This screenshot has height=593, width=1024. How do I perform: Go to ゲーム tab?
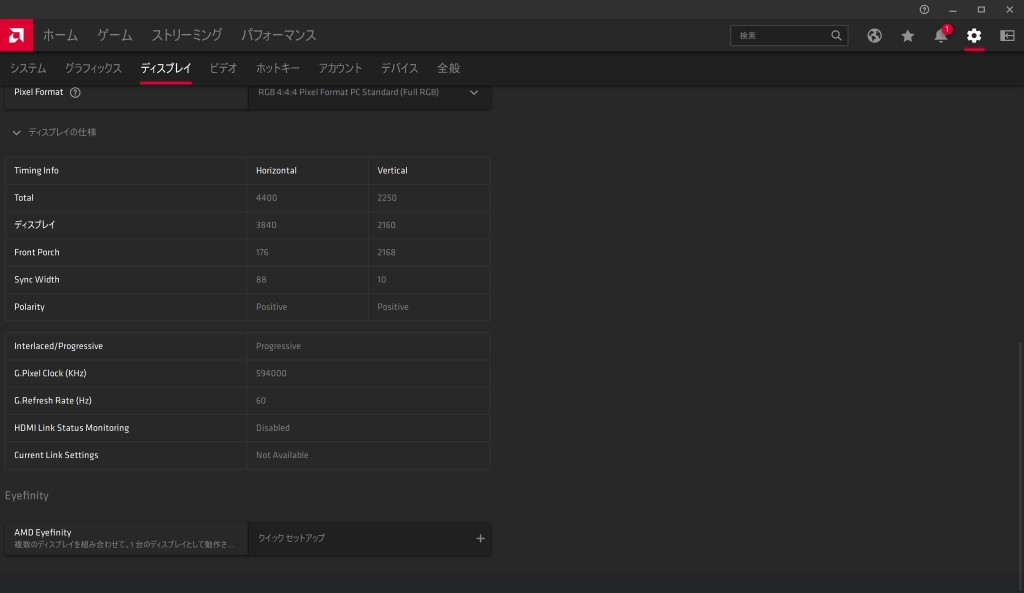[114, 35]
